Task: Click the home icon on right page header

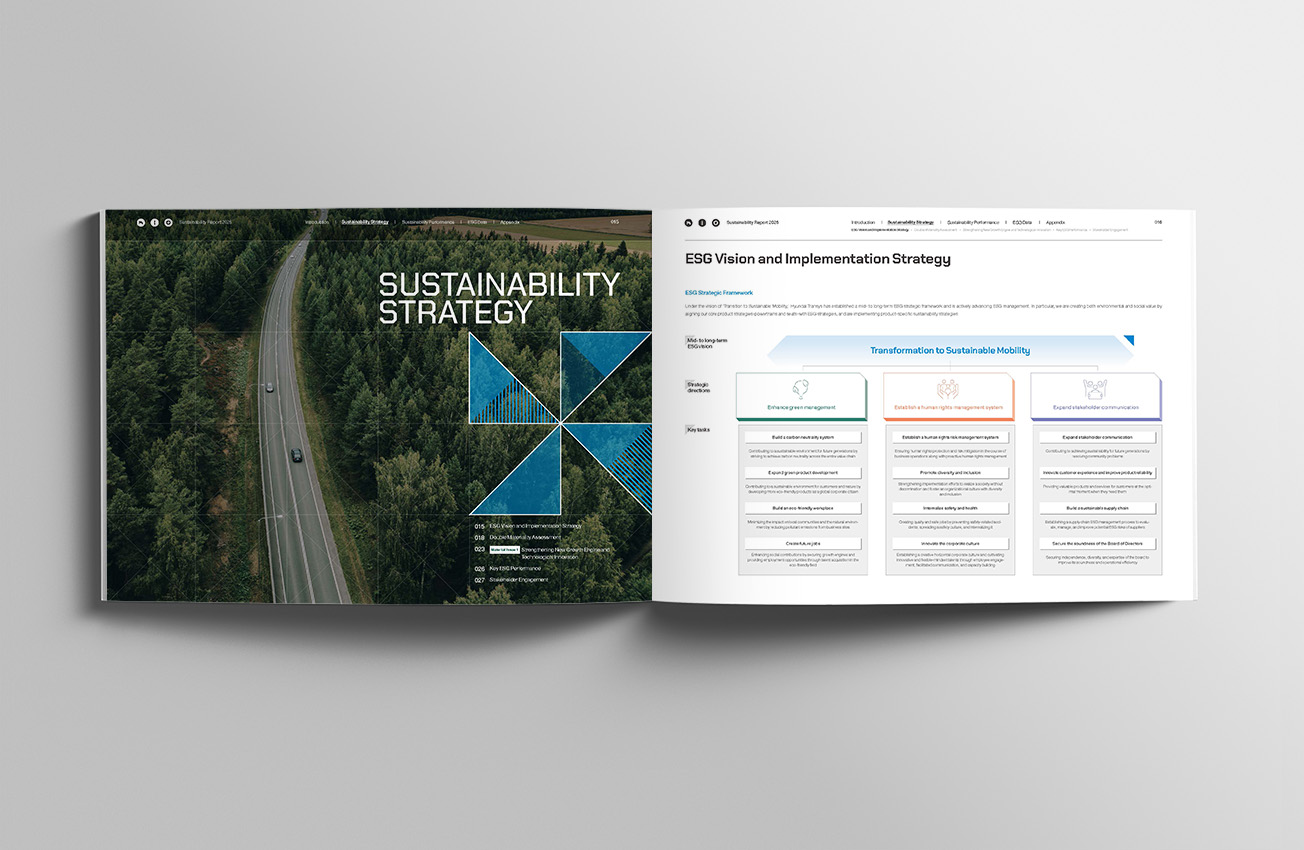Action: (x=689, y=222)
